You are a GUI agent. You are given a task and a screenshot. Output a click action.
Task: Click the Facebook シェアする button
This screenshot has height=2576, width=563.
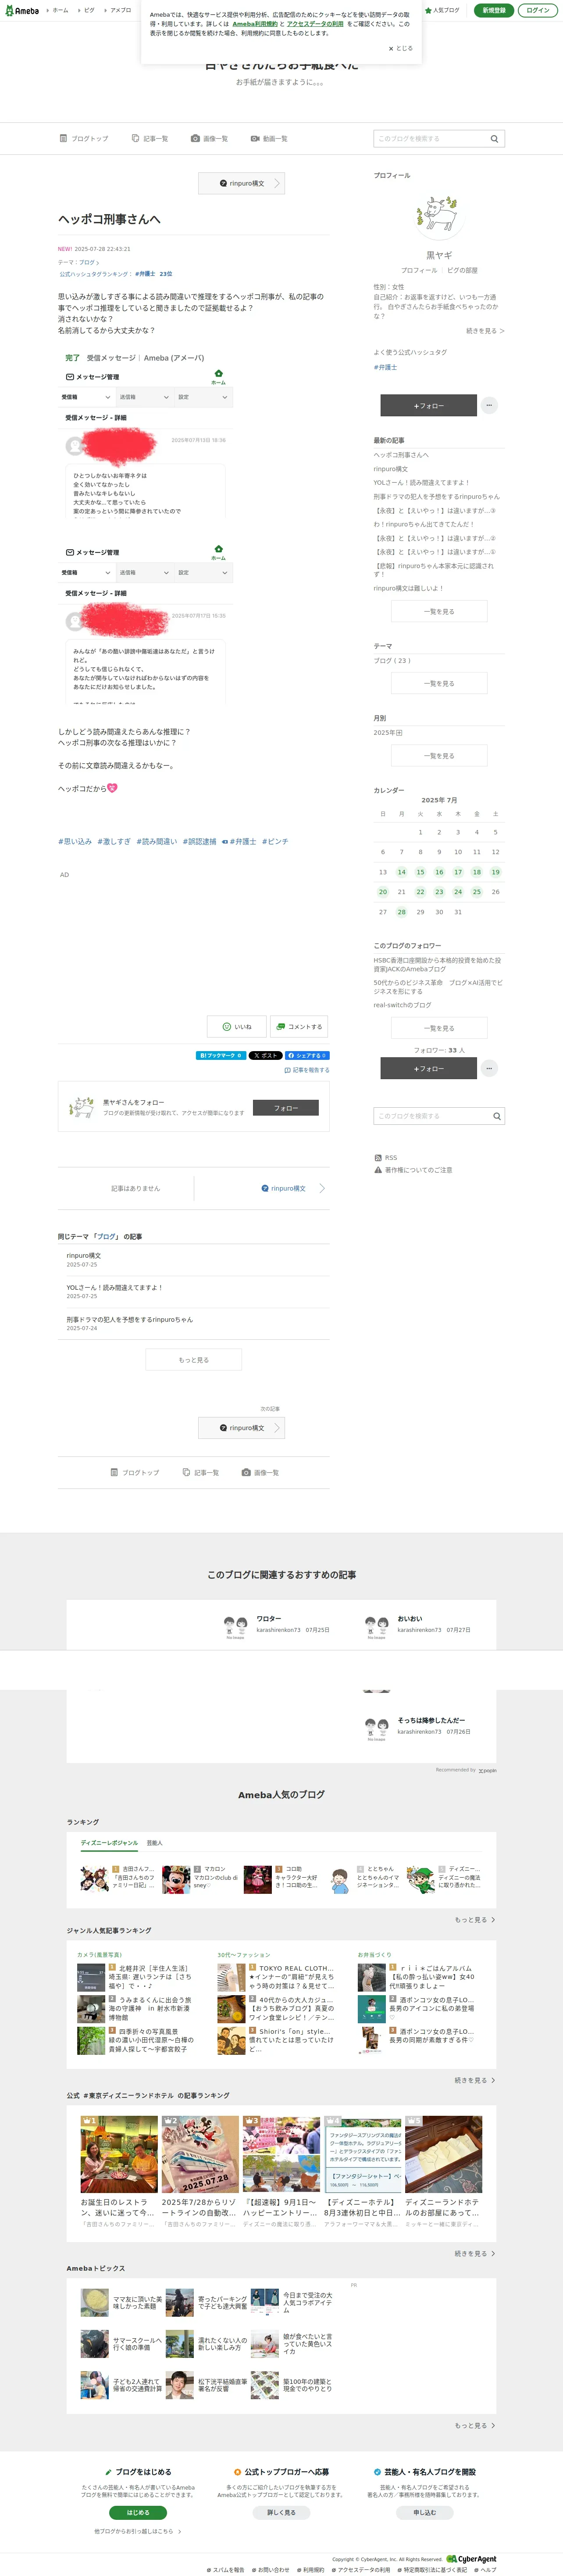(307, 1056)
